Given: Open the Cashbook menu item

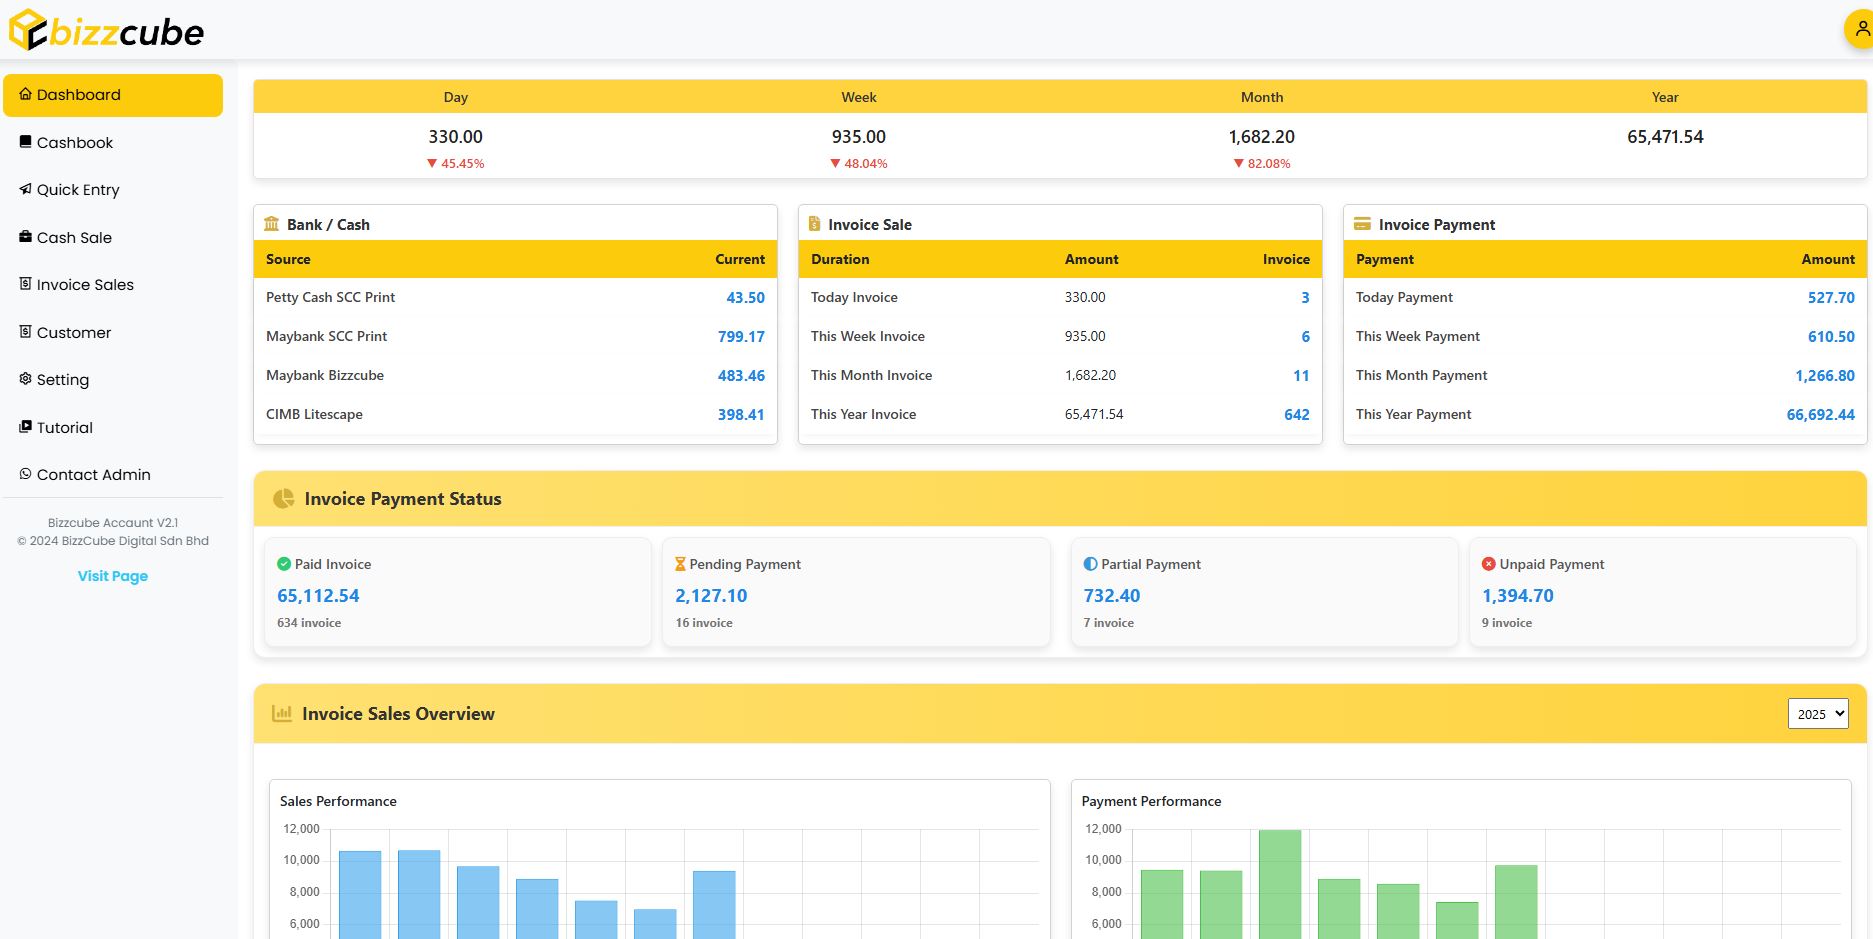Looking at the screenshot, I should (x=75, y=143).
